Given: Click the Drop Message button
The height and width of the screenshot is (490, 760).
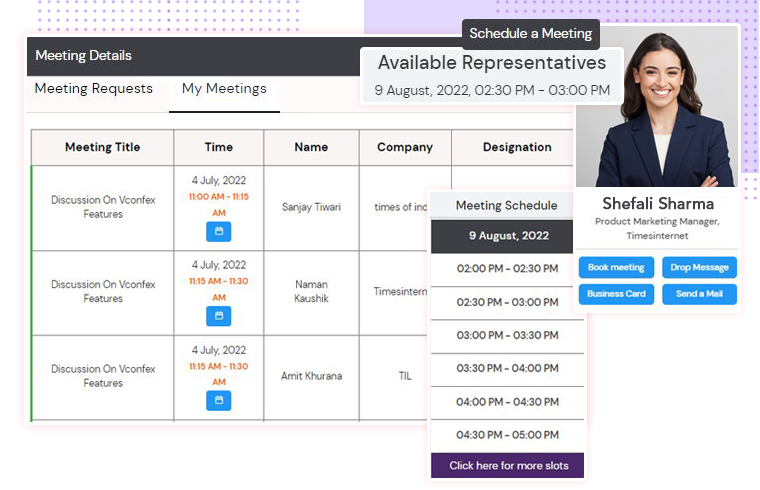Looking at the screenshot, I should 699,267.
